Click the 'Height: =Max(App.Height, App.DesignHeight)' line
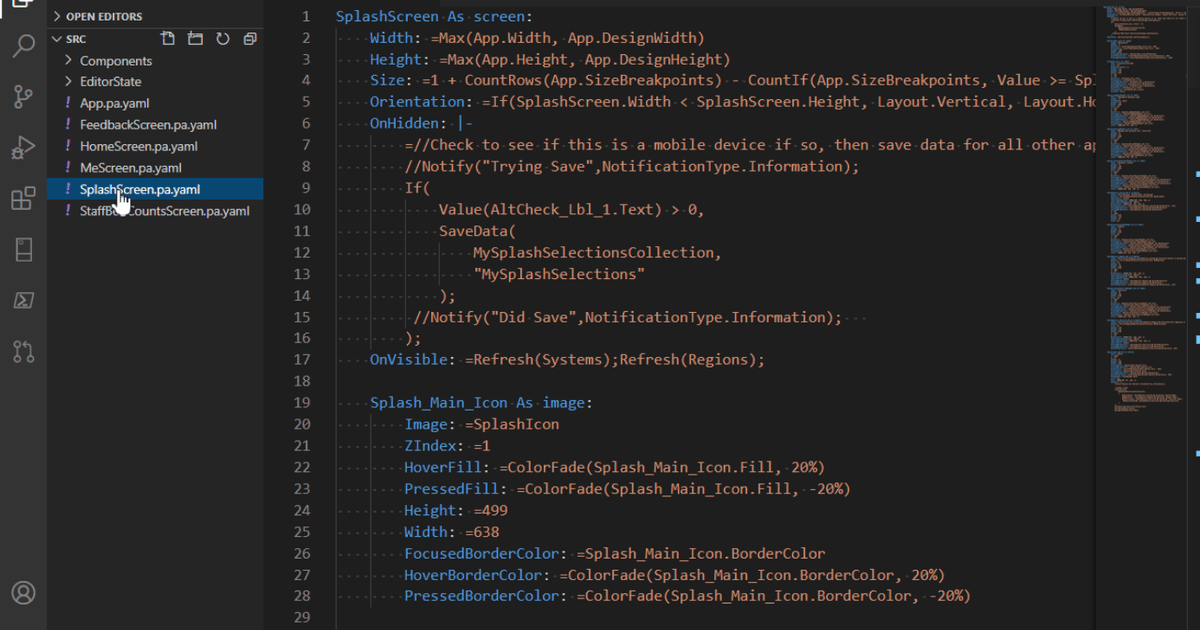The width and height of the screenshot is (1200, 630). pyautogui.click(x=550, y=60)
